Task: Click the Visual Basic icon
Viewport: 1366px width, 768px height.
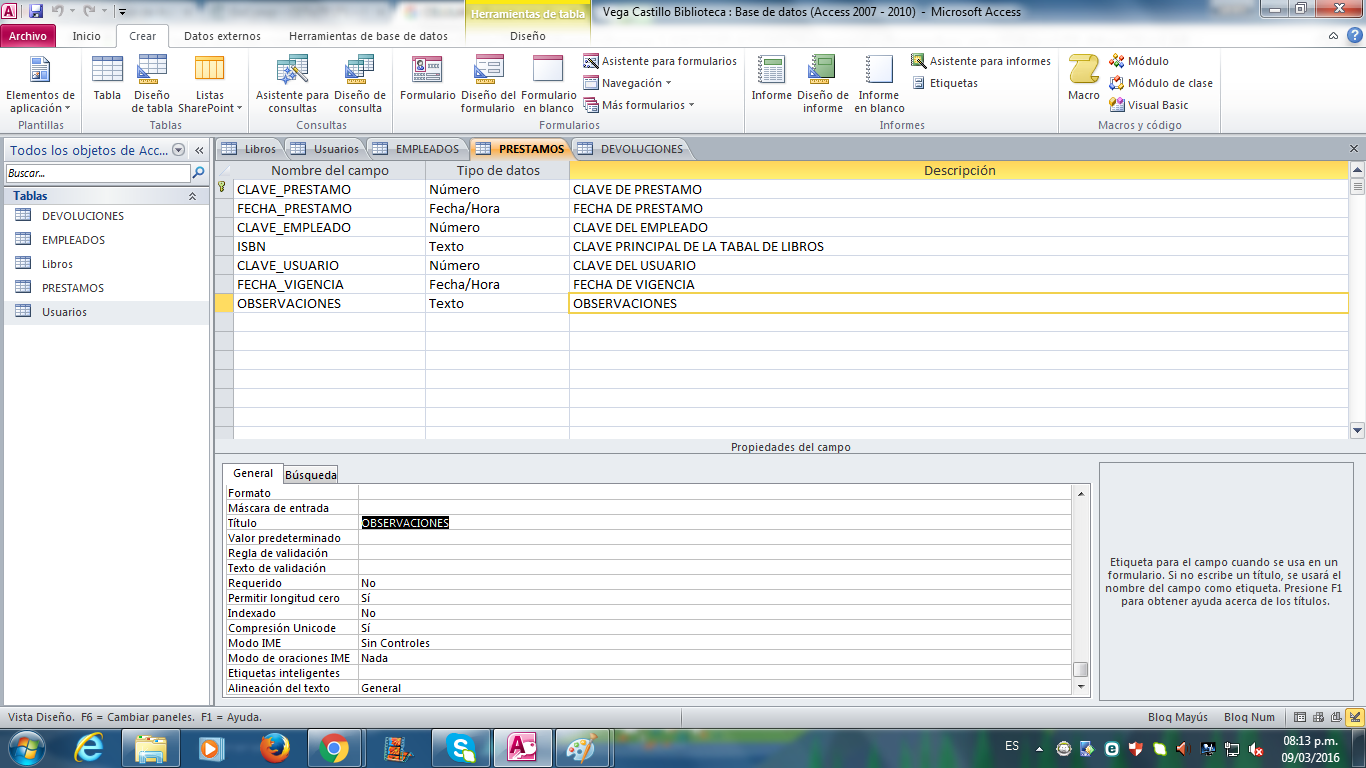Action: (1117, 105)
